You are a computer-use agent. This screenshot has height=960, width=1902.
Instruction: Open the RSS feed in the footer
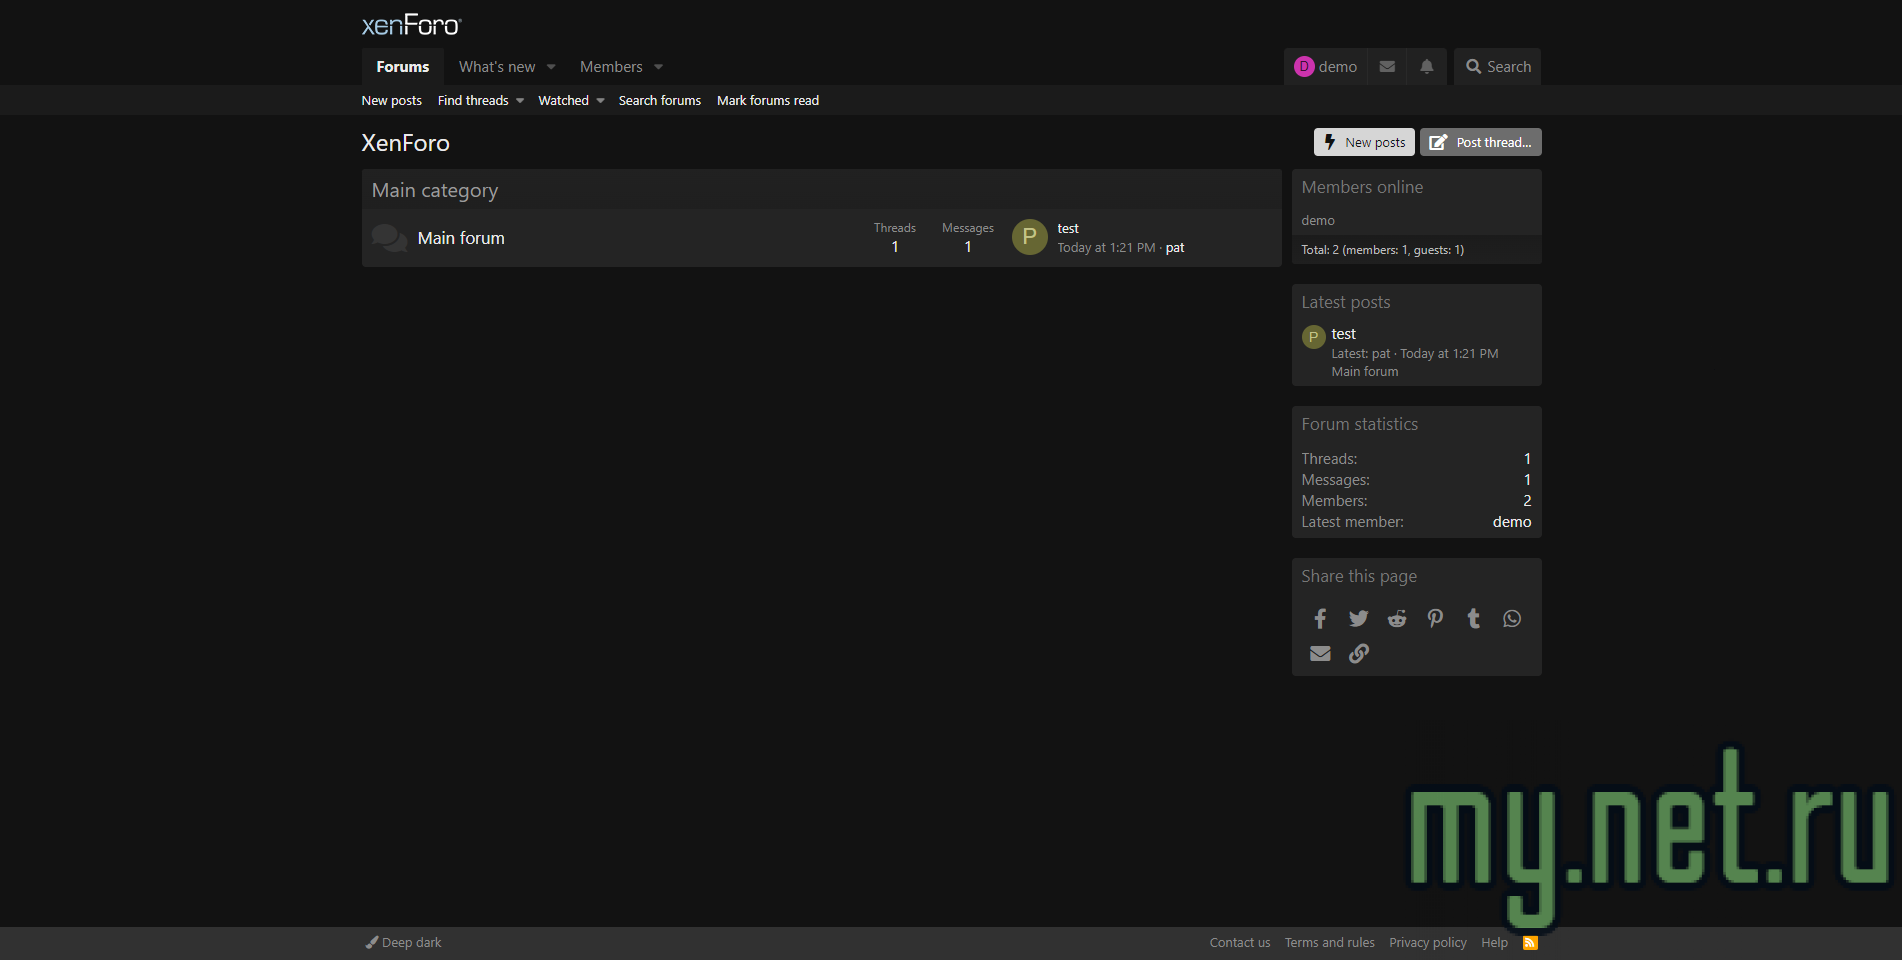tap(1529, 942)
